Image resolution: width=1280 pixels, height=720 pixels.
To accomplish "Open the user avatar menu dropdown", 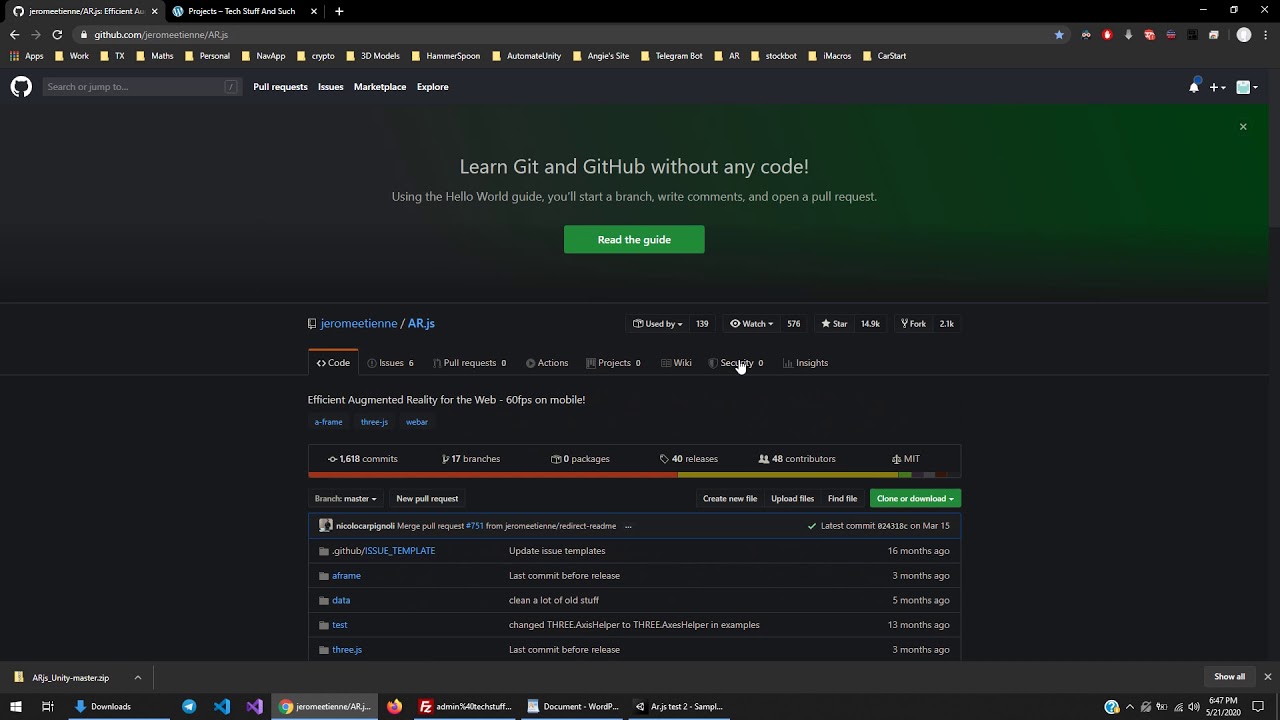I will [x=1247, y=87].
